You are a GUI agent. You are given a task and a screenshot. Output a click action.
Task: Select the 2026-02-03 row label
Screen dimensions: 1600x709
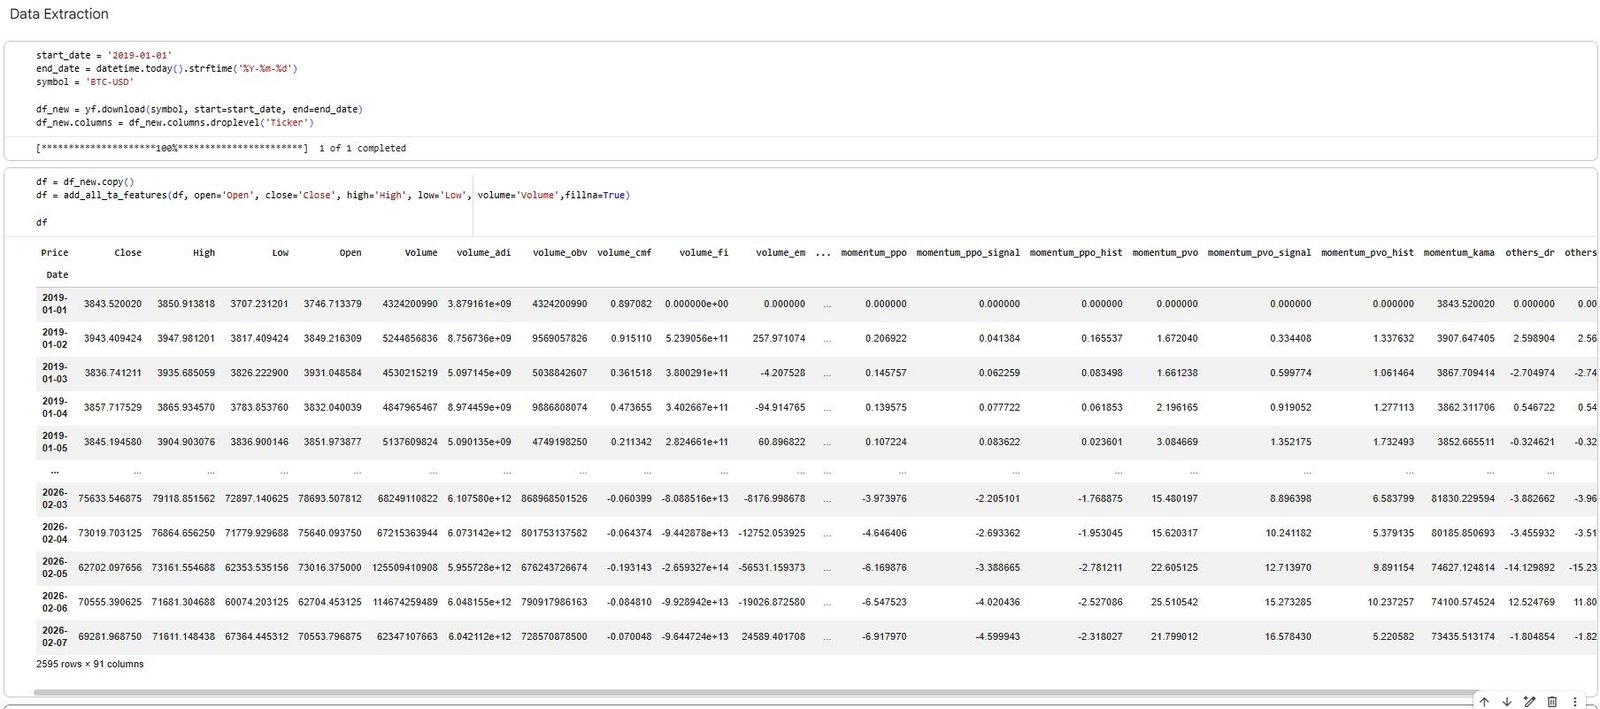pyautogui.click(x=55, y=499)
